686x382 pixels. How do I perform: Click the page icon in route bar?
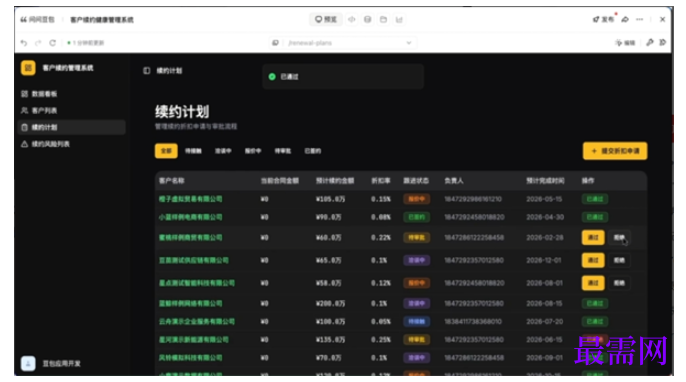coord(275,43)
